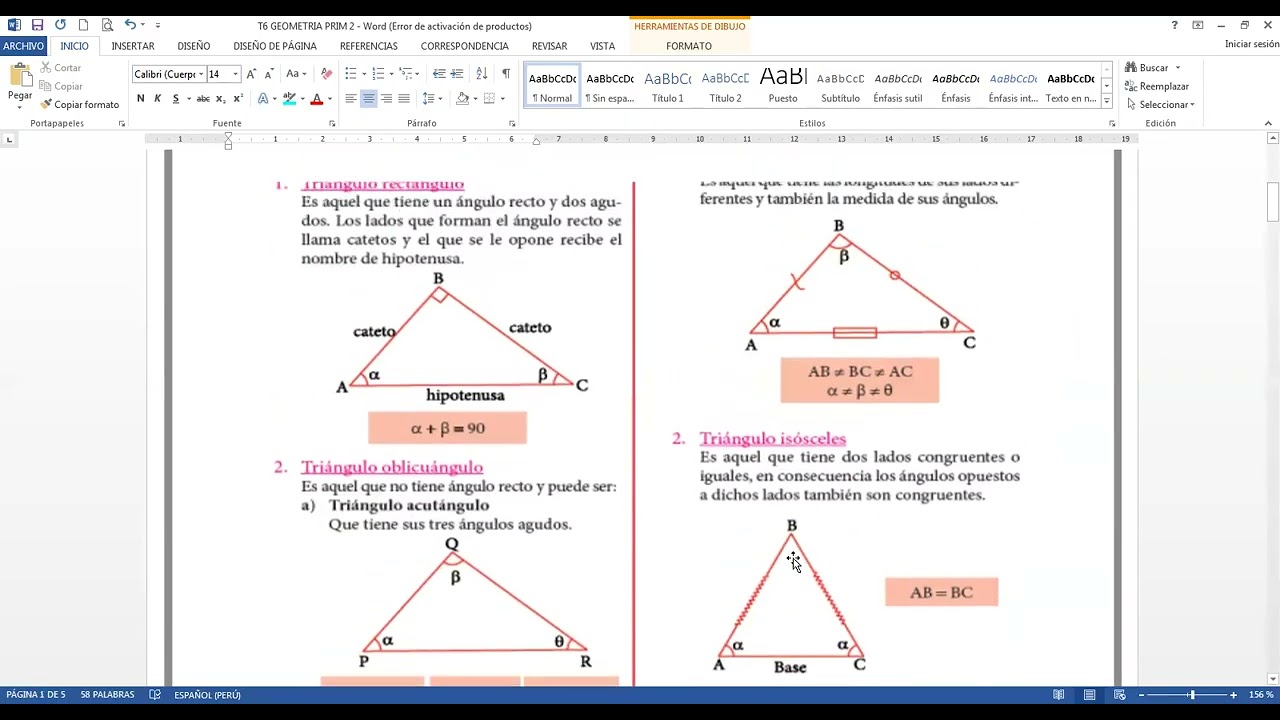
Task: Apply the Título 1 style
Action: point(668,87)
